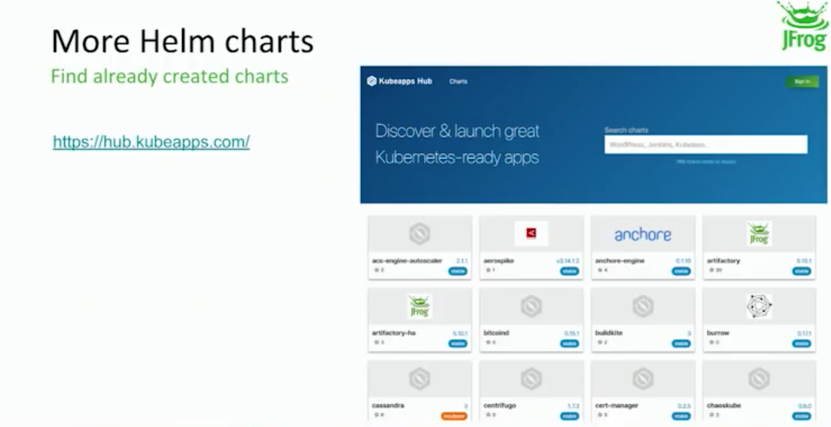Select the centrifugo chart name
Image resolution: width=831 pixels, height=427 pixels.
tap(500, 406)
